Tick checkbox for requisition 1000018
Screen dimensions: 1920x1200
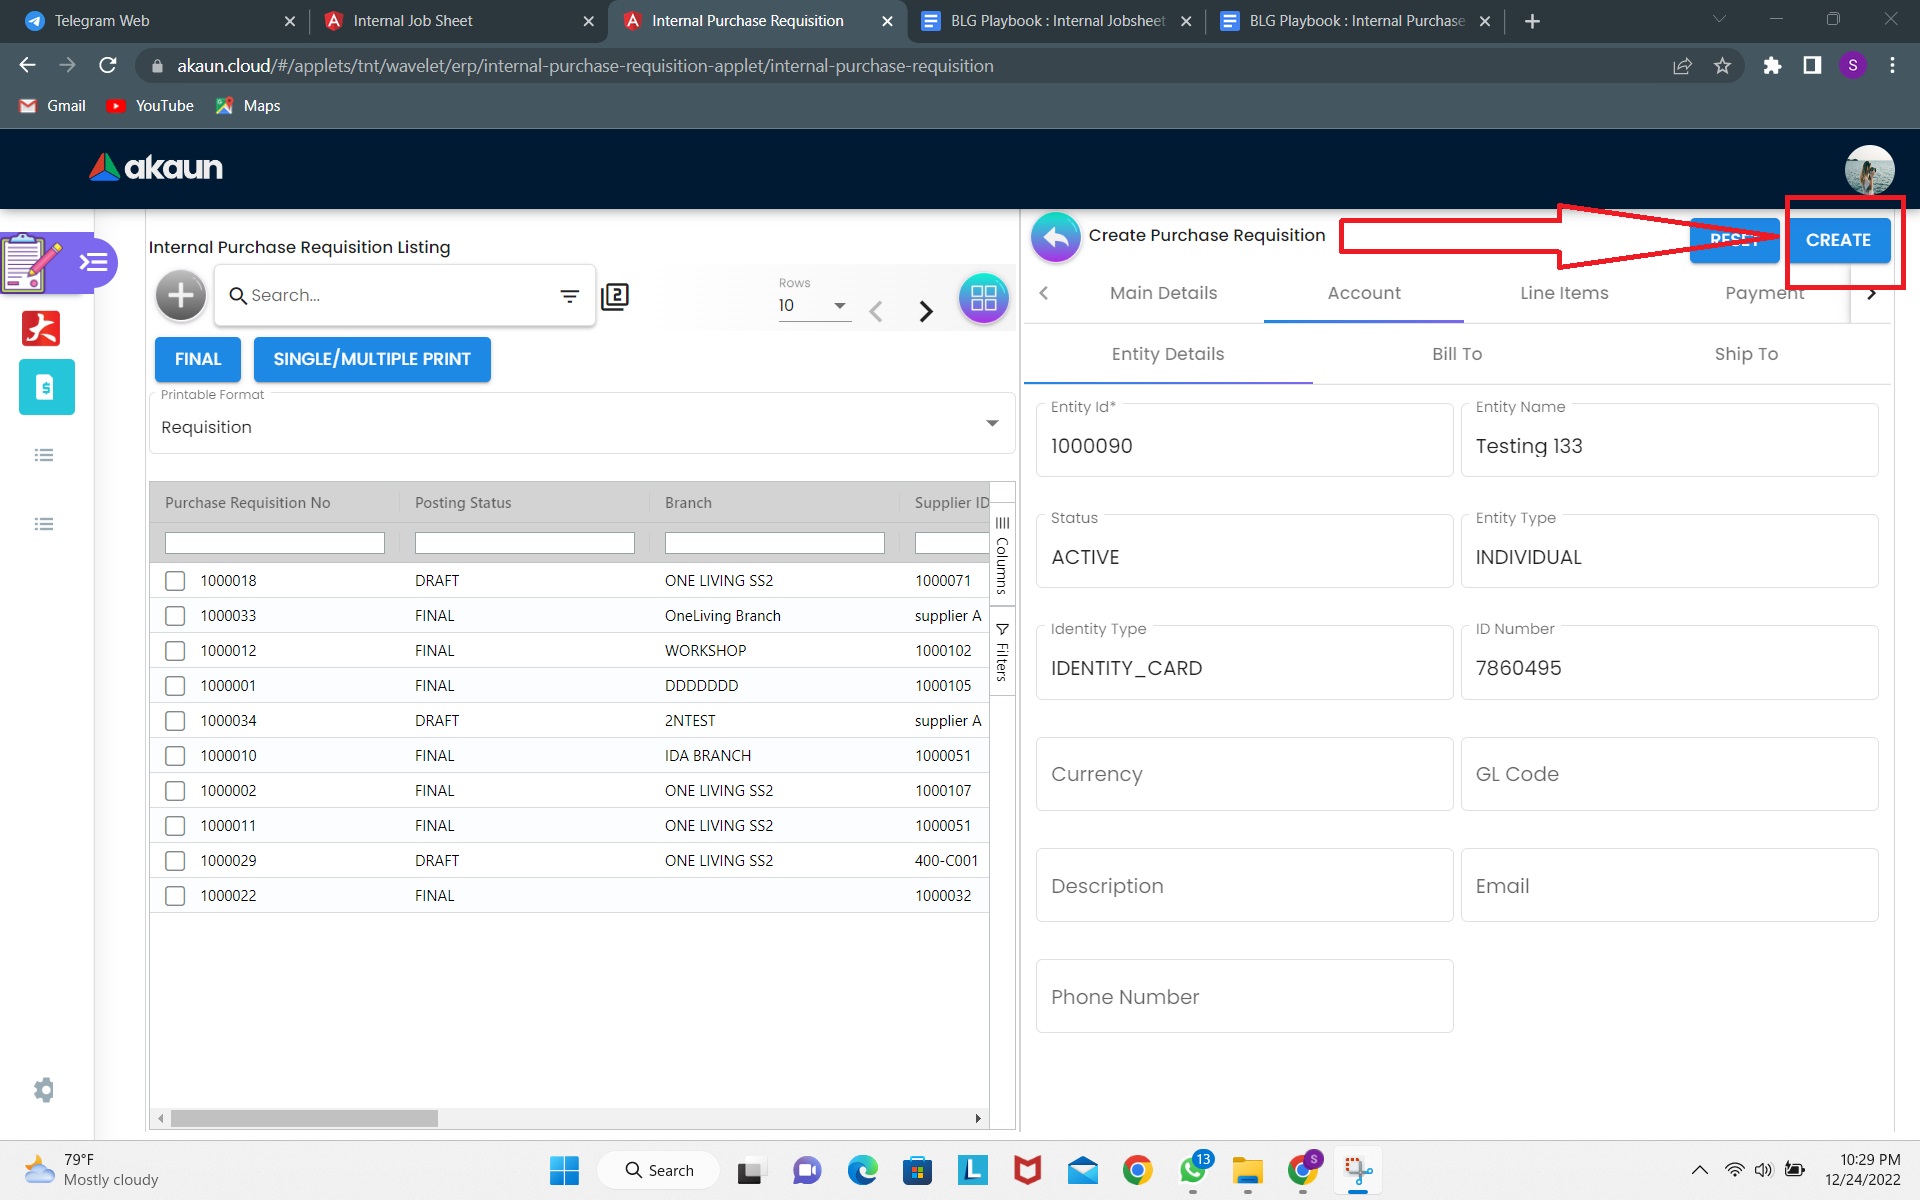175,581
